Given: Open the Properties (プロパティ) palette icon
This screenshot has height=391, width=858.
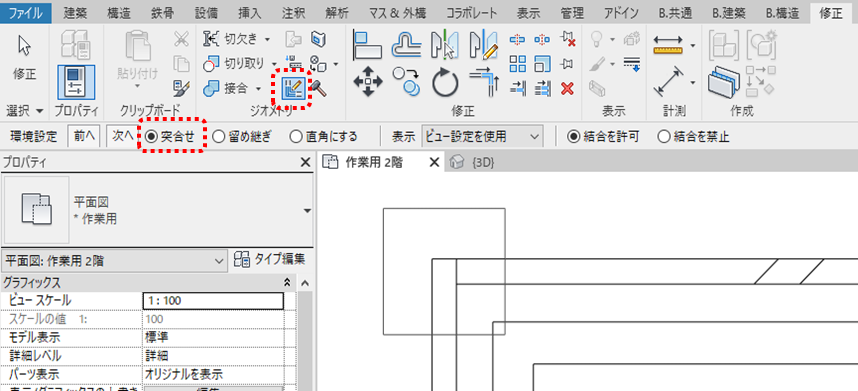Looking at the screenshot, I should (76, 82).
